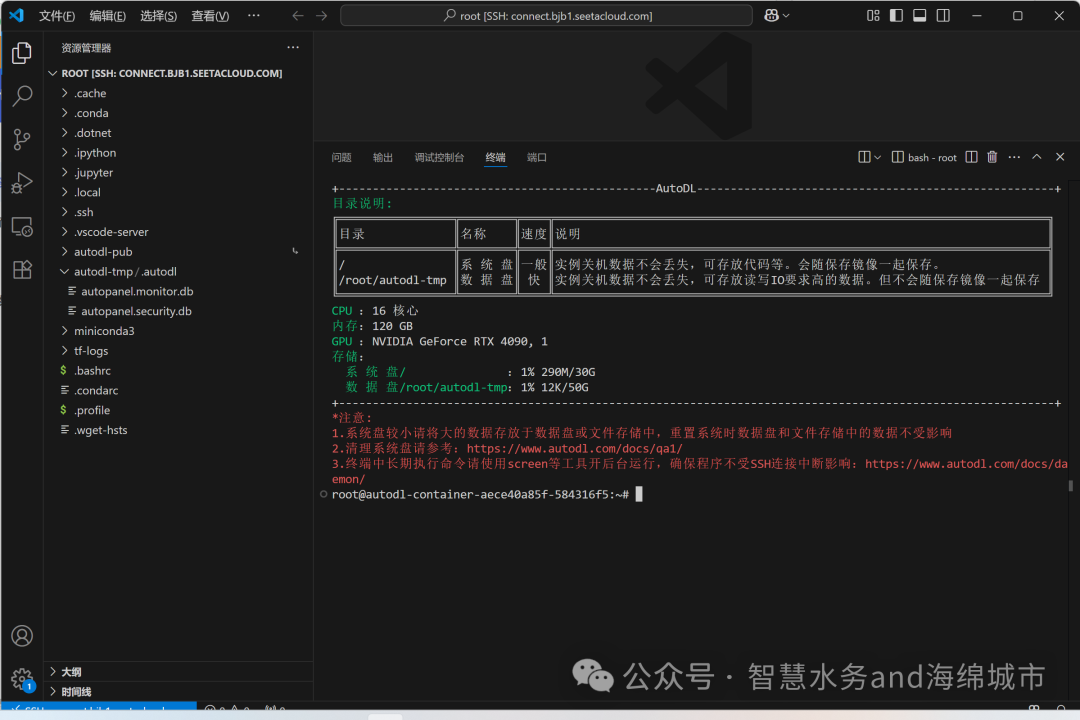
Task: Switch to the 问题 panel tab
Action: [x=341, y=158]
